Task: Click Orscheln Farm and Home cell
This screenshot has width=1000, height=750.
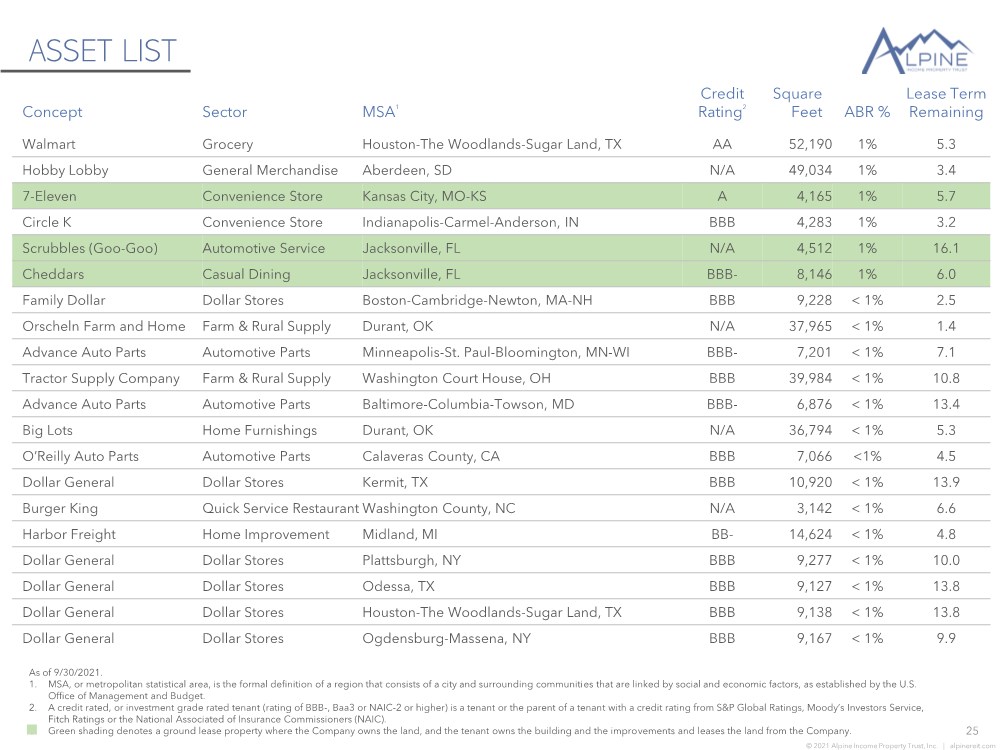Action: click(x=104, y=327)
